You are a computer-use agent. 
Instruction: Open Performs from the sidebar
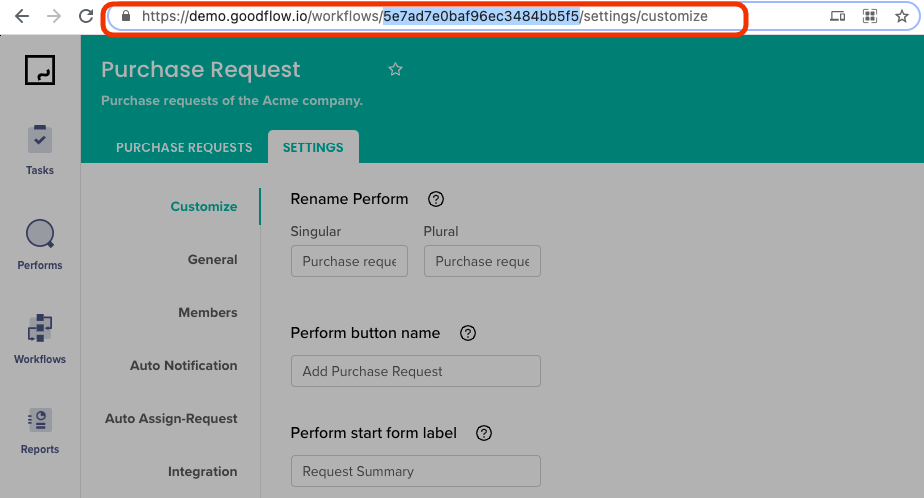point(39,245)
